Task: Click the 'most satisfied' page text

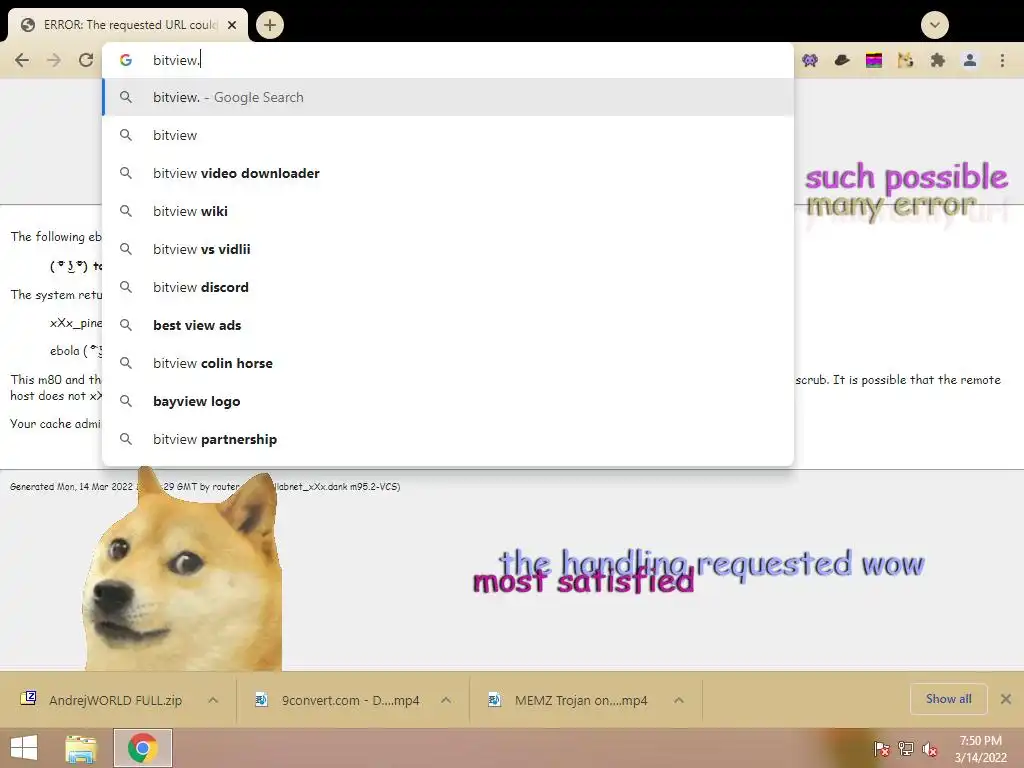Action: (x=583, y=581)
